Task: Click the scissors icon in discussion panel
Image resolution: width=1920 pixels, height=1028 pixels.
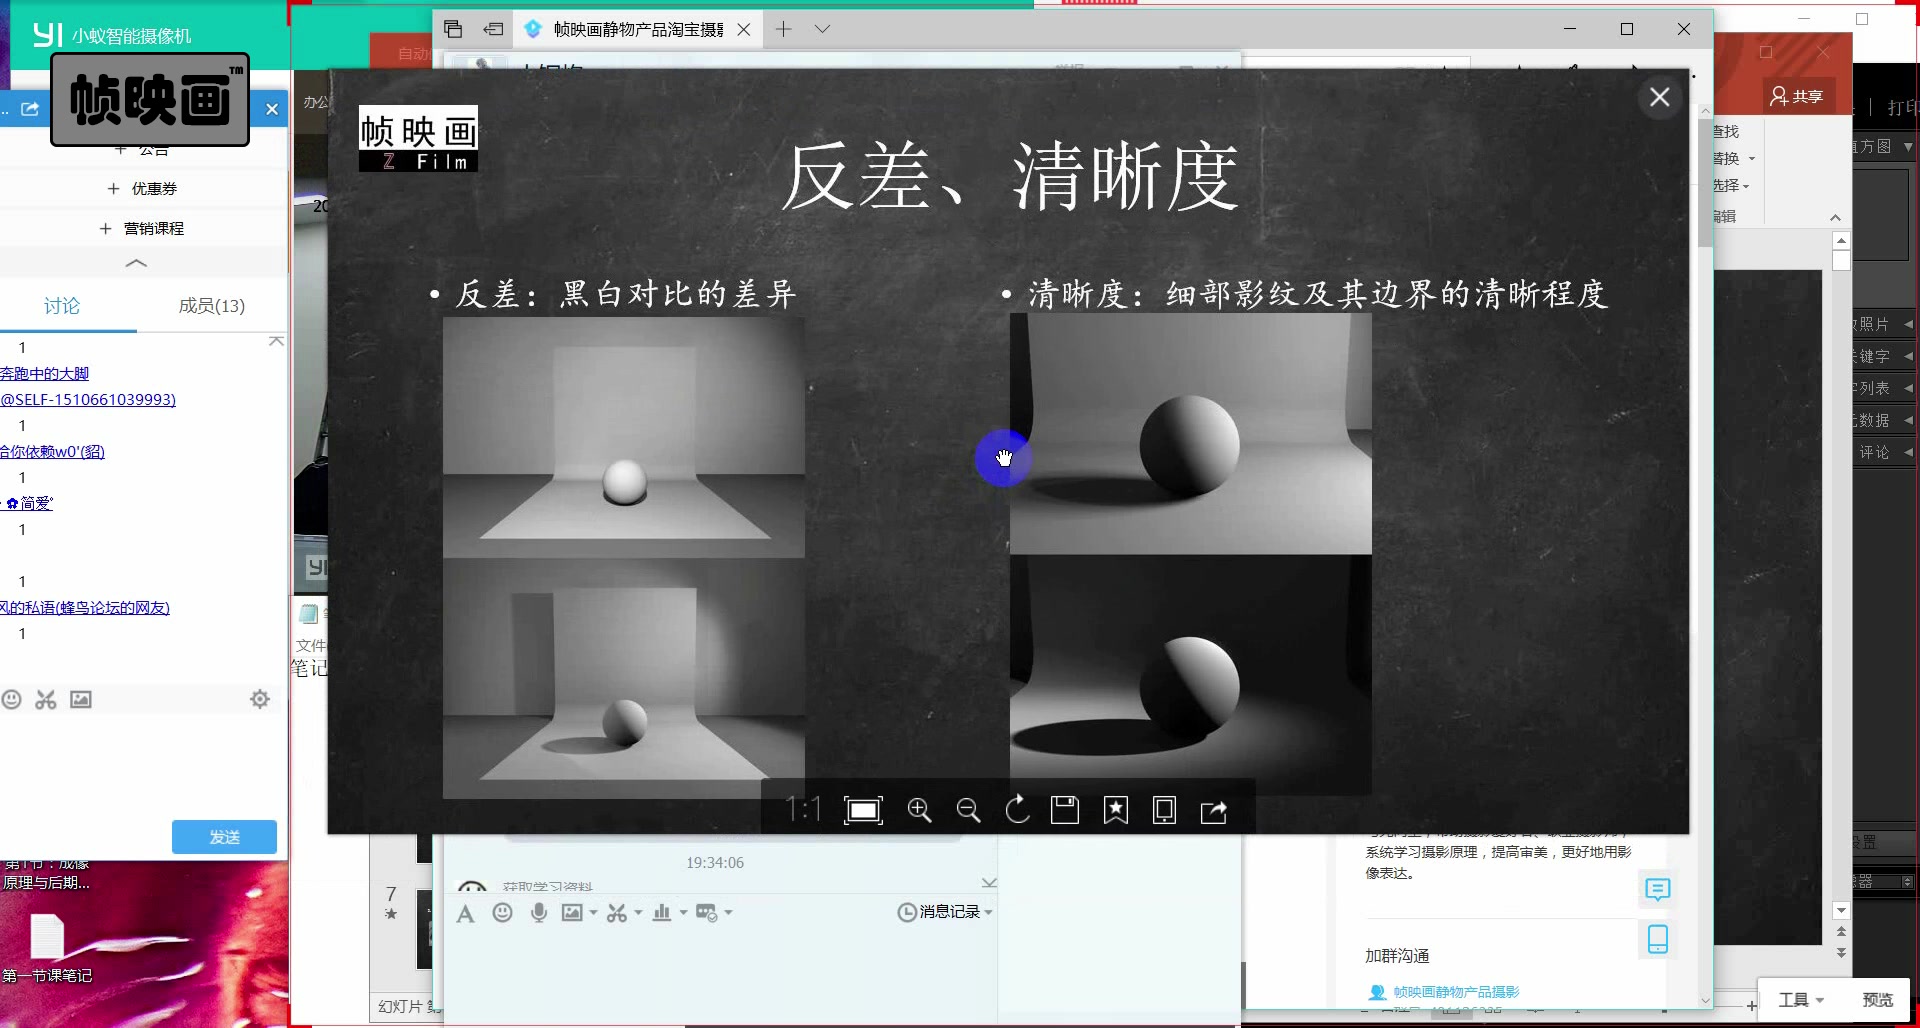Action: tap(46, 700)
